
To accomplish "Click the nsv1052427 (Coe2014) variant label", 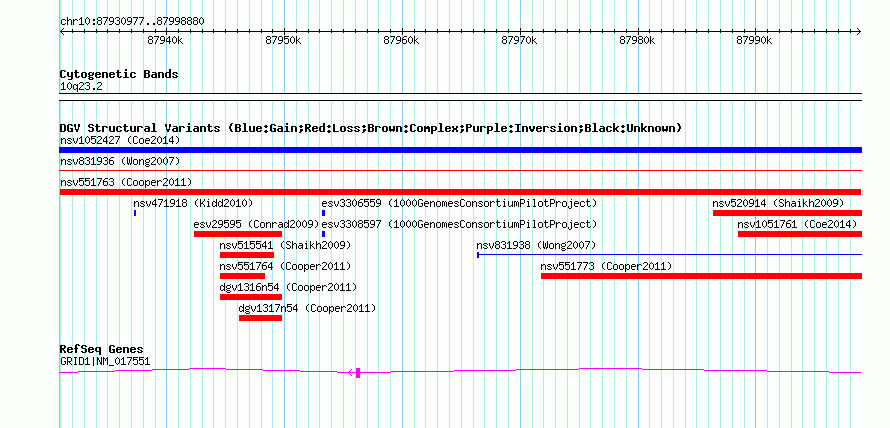I will tap(120, 140).
